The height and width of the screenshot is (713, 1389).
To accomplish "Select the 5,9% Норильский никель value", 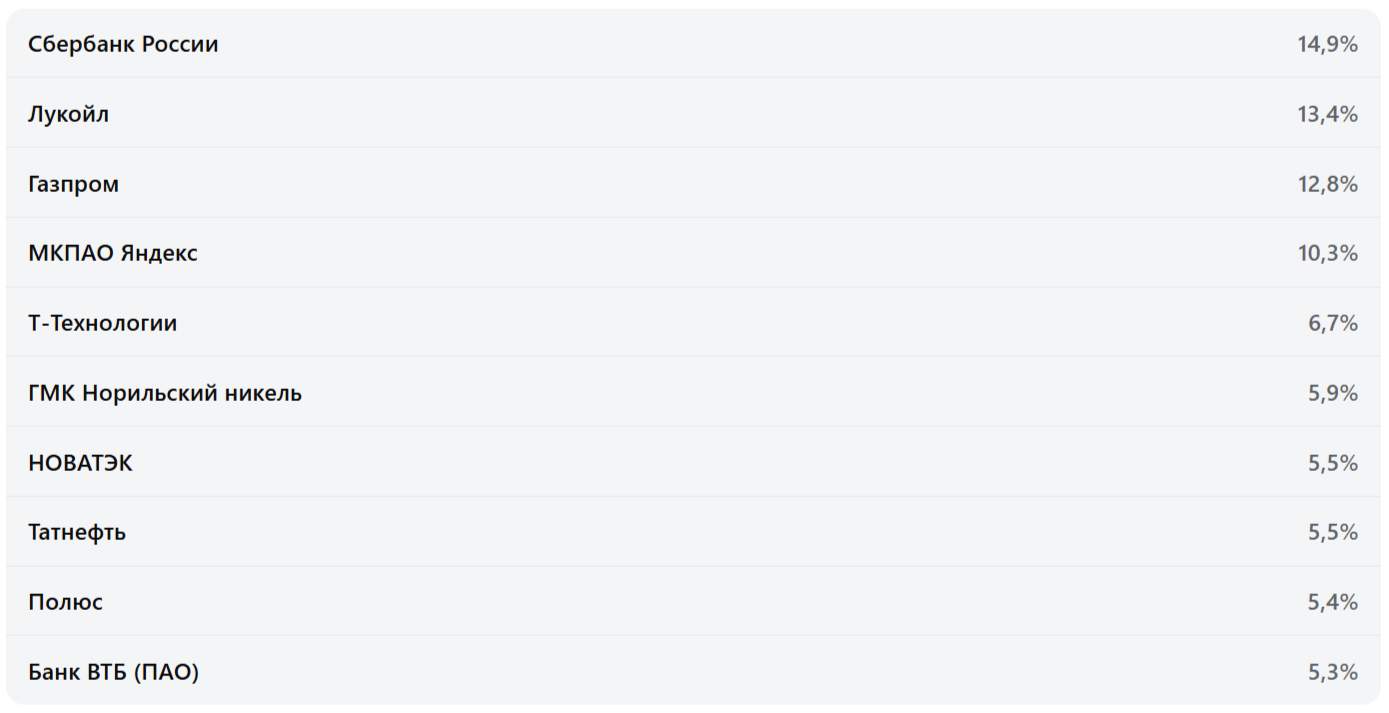I will 1332,393.
